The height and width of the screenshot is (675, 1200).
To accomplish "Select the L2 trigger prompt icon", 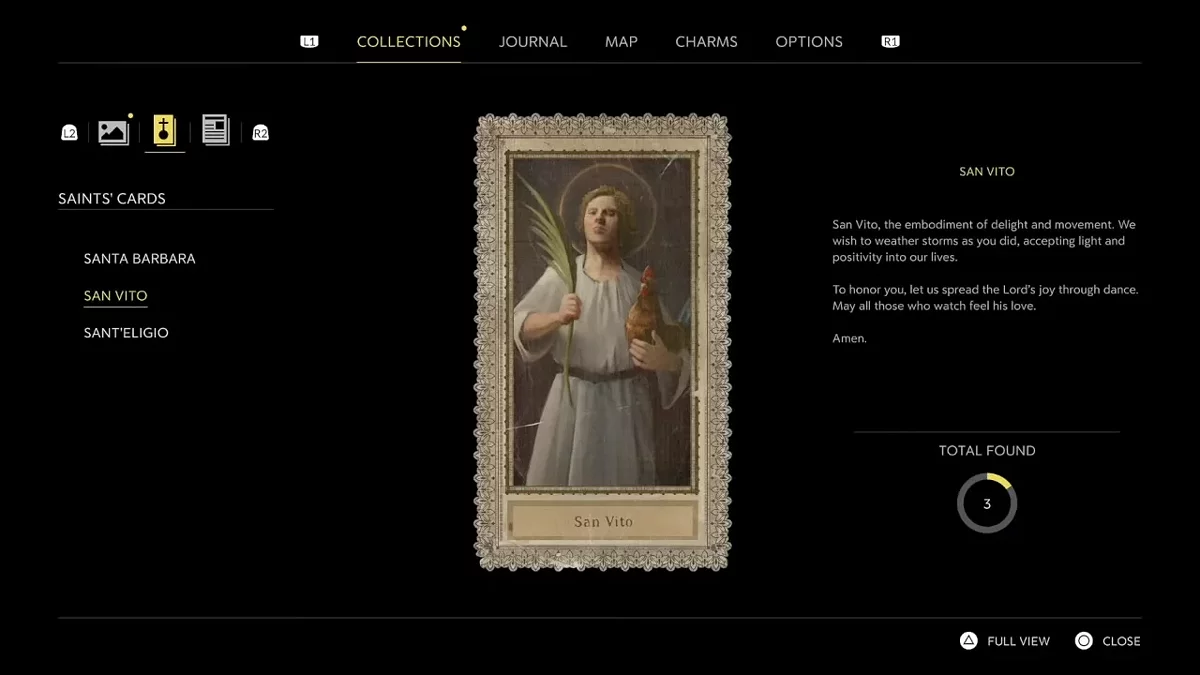I will click(x=69, y=132).
